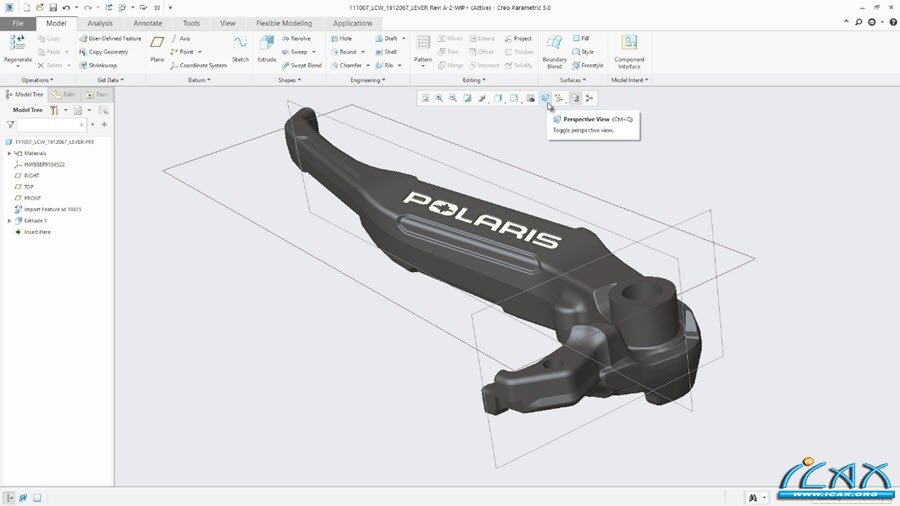This screenshot has height=506, width=900.
Task: Click the Save icon in quick access toolbar
Action: pyautogui.click(x=53, y=7)
